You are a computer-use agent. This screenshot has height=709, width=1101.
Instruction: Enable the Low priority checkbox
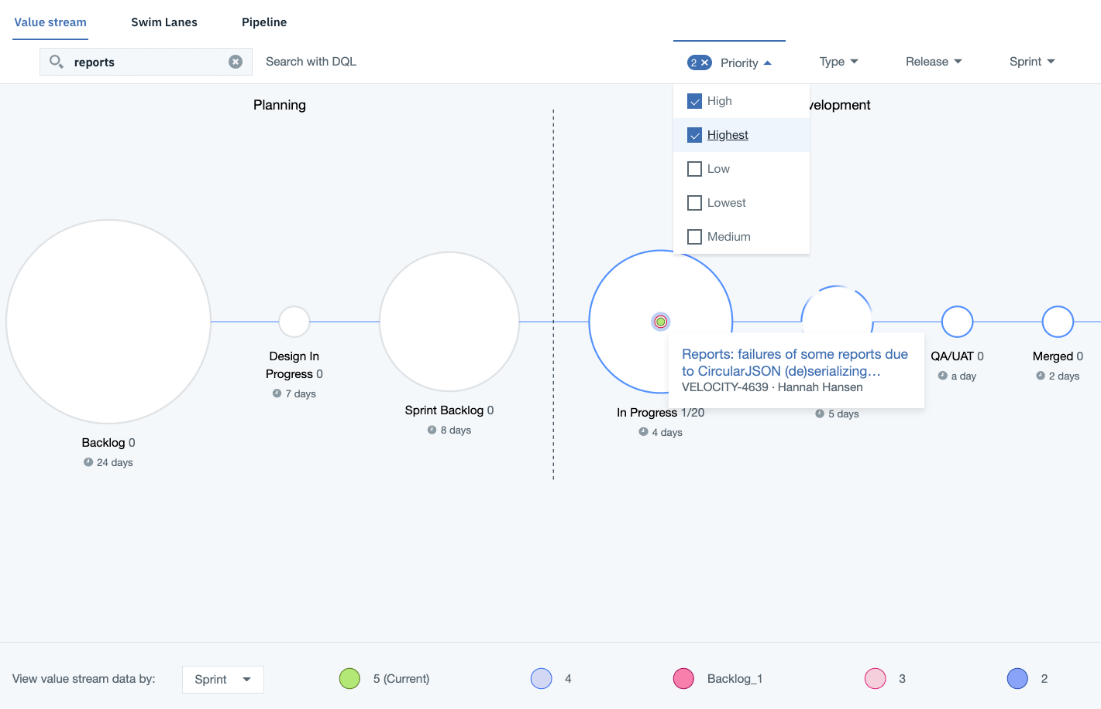(694, 168)
